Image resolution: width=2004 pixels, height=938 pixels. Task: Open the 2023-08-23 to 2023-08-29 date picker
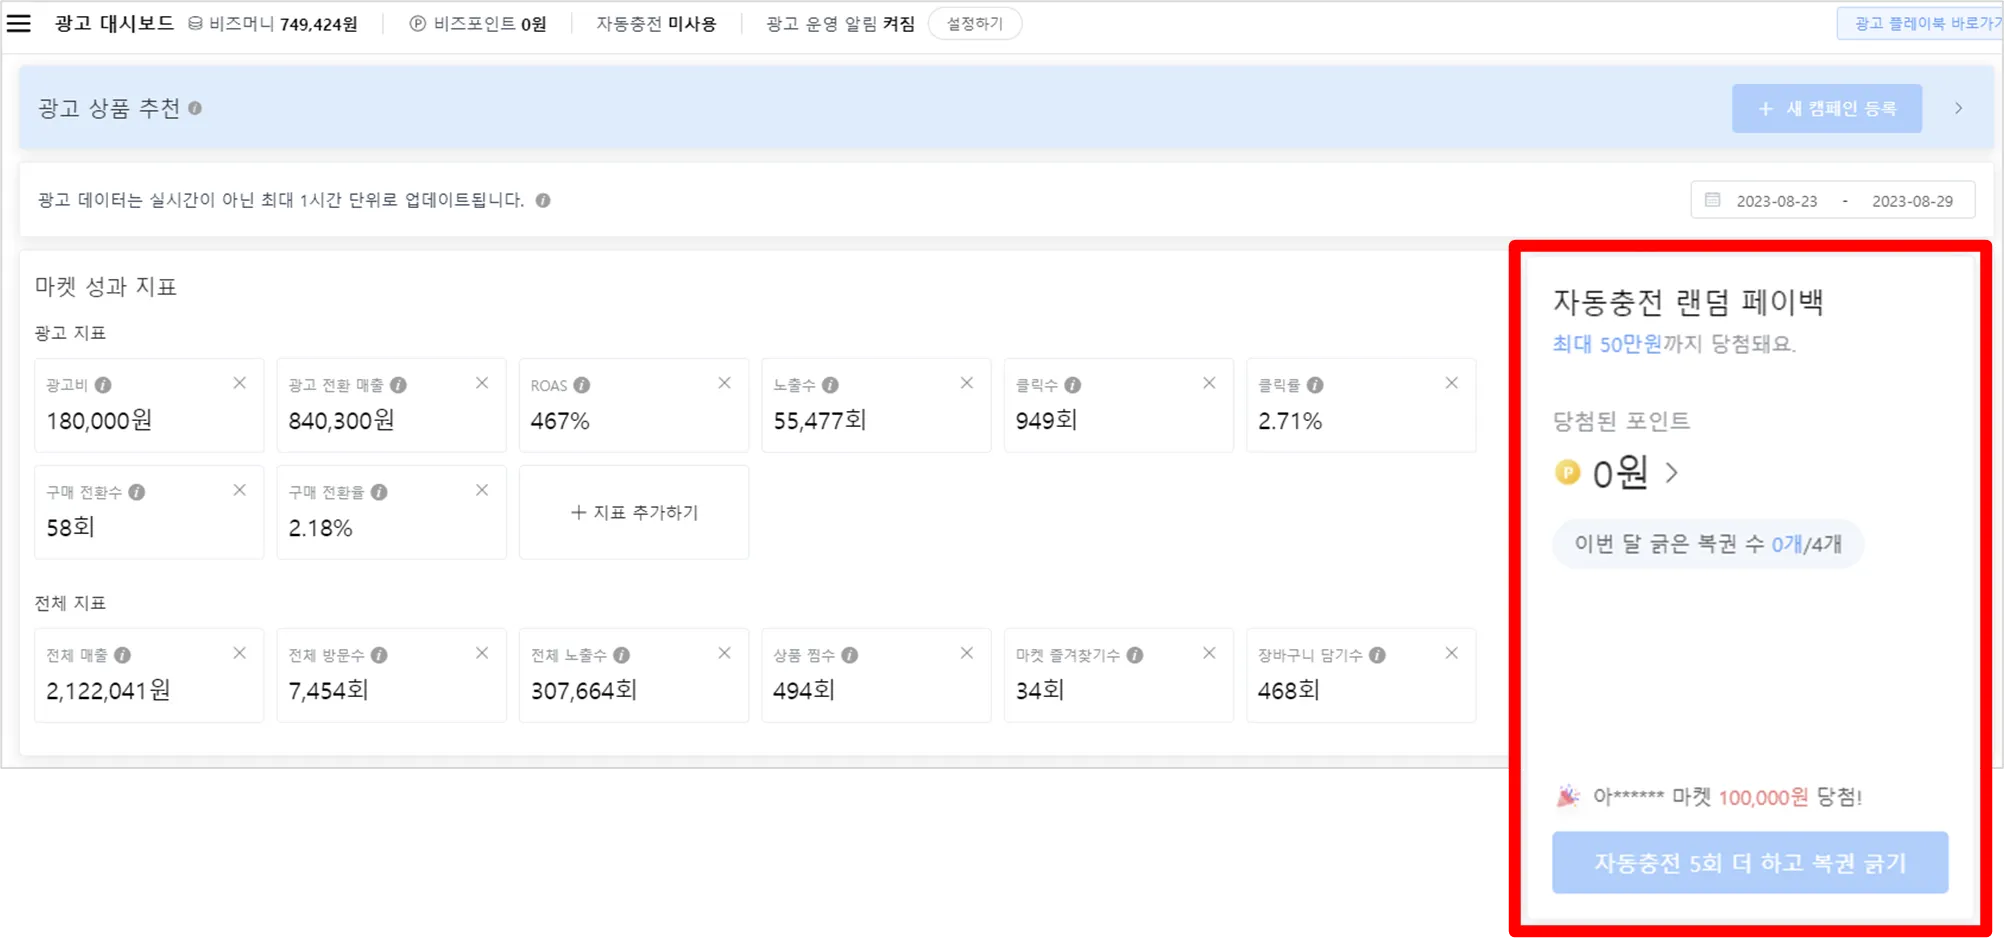[1833, 200]
